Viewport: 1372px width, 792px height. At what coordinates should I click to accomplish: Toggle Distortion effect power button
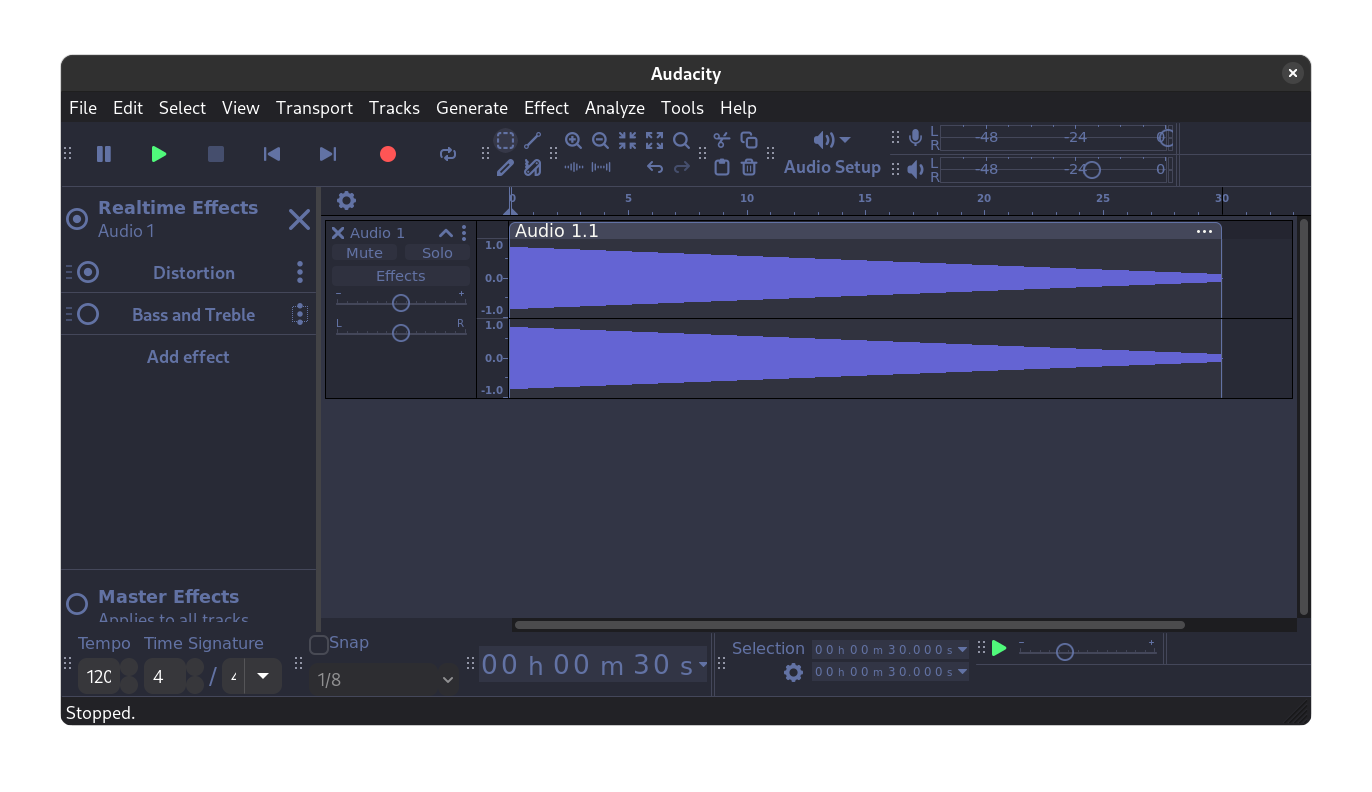[88, 272]
